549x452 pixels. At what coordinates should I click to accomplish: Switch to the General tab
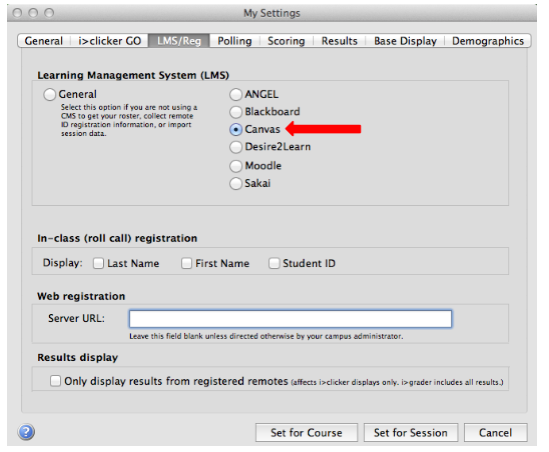click(x=44, y=41)
